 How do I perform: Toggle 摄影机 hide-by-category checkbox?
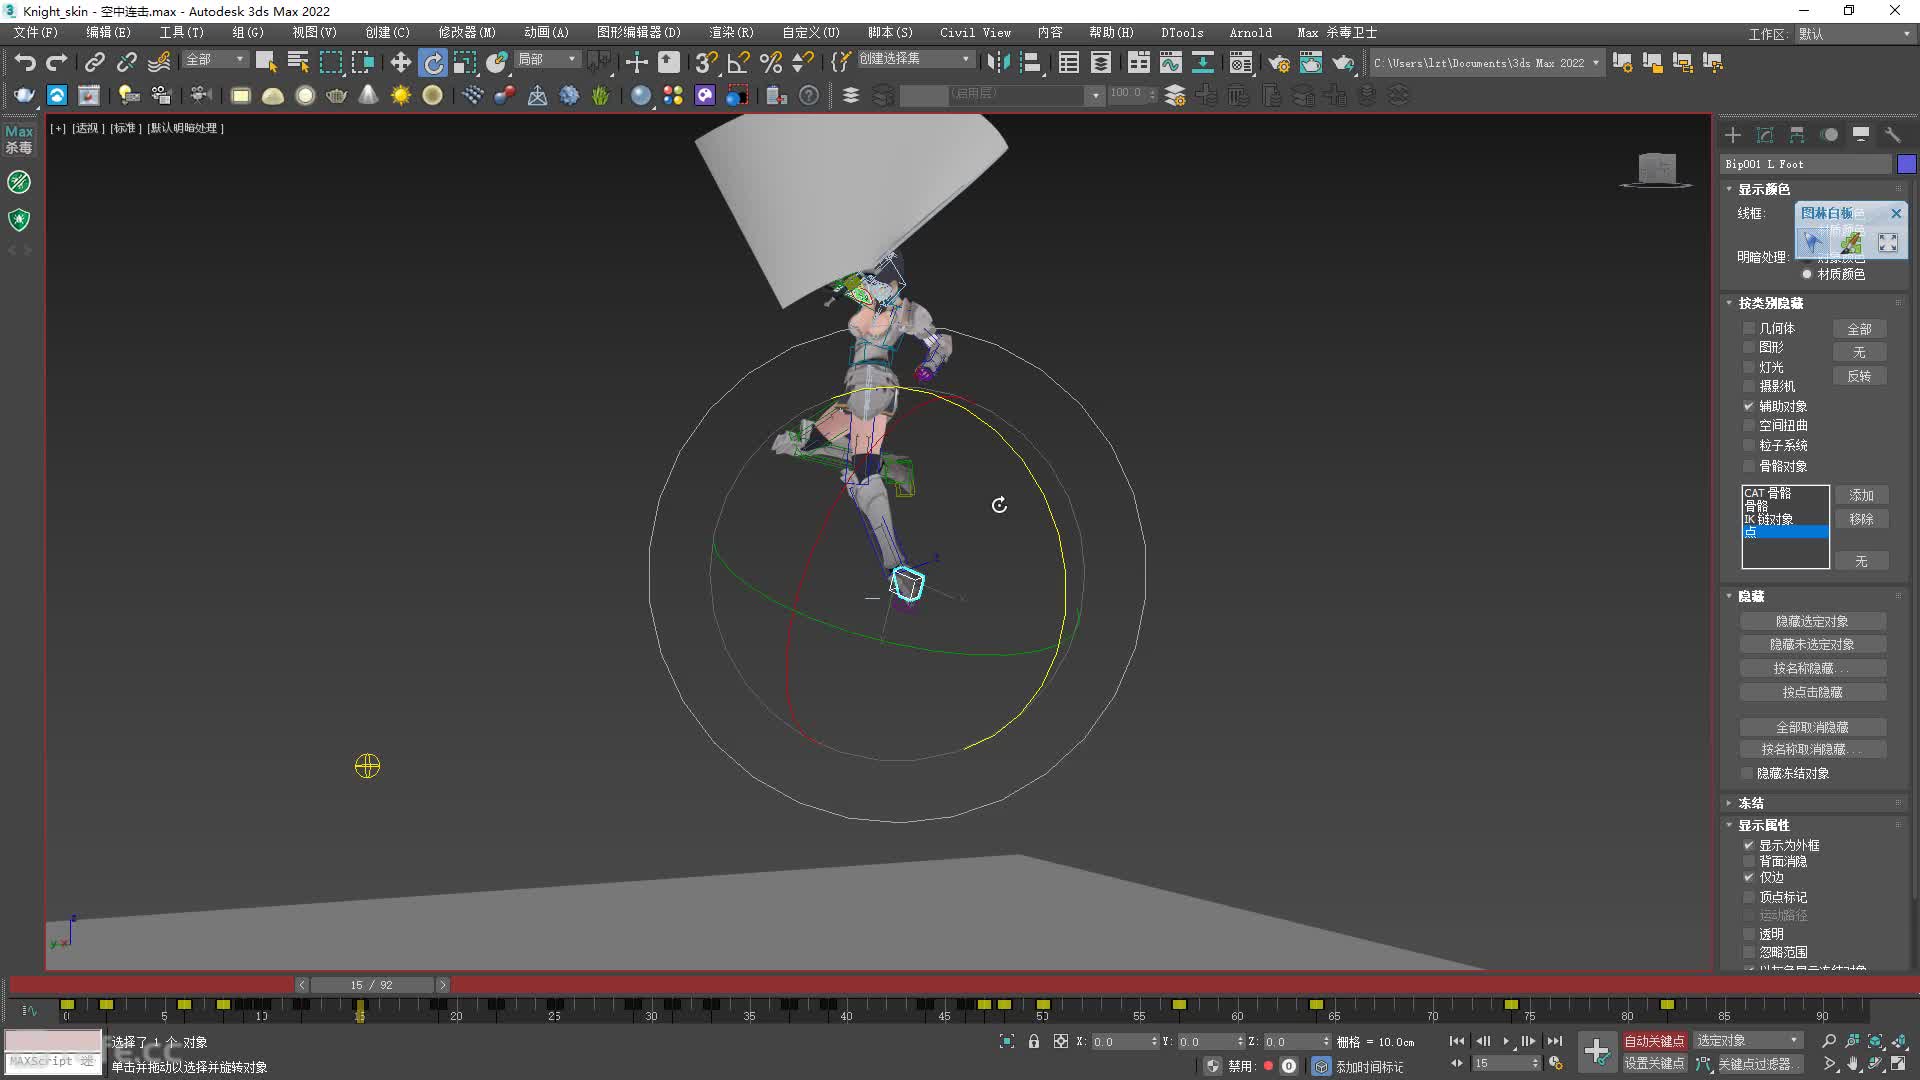coord(1749,386)
